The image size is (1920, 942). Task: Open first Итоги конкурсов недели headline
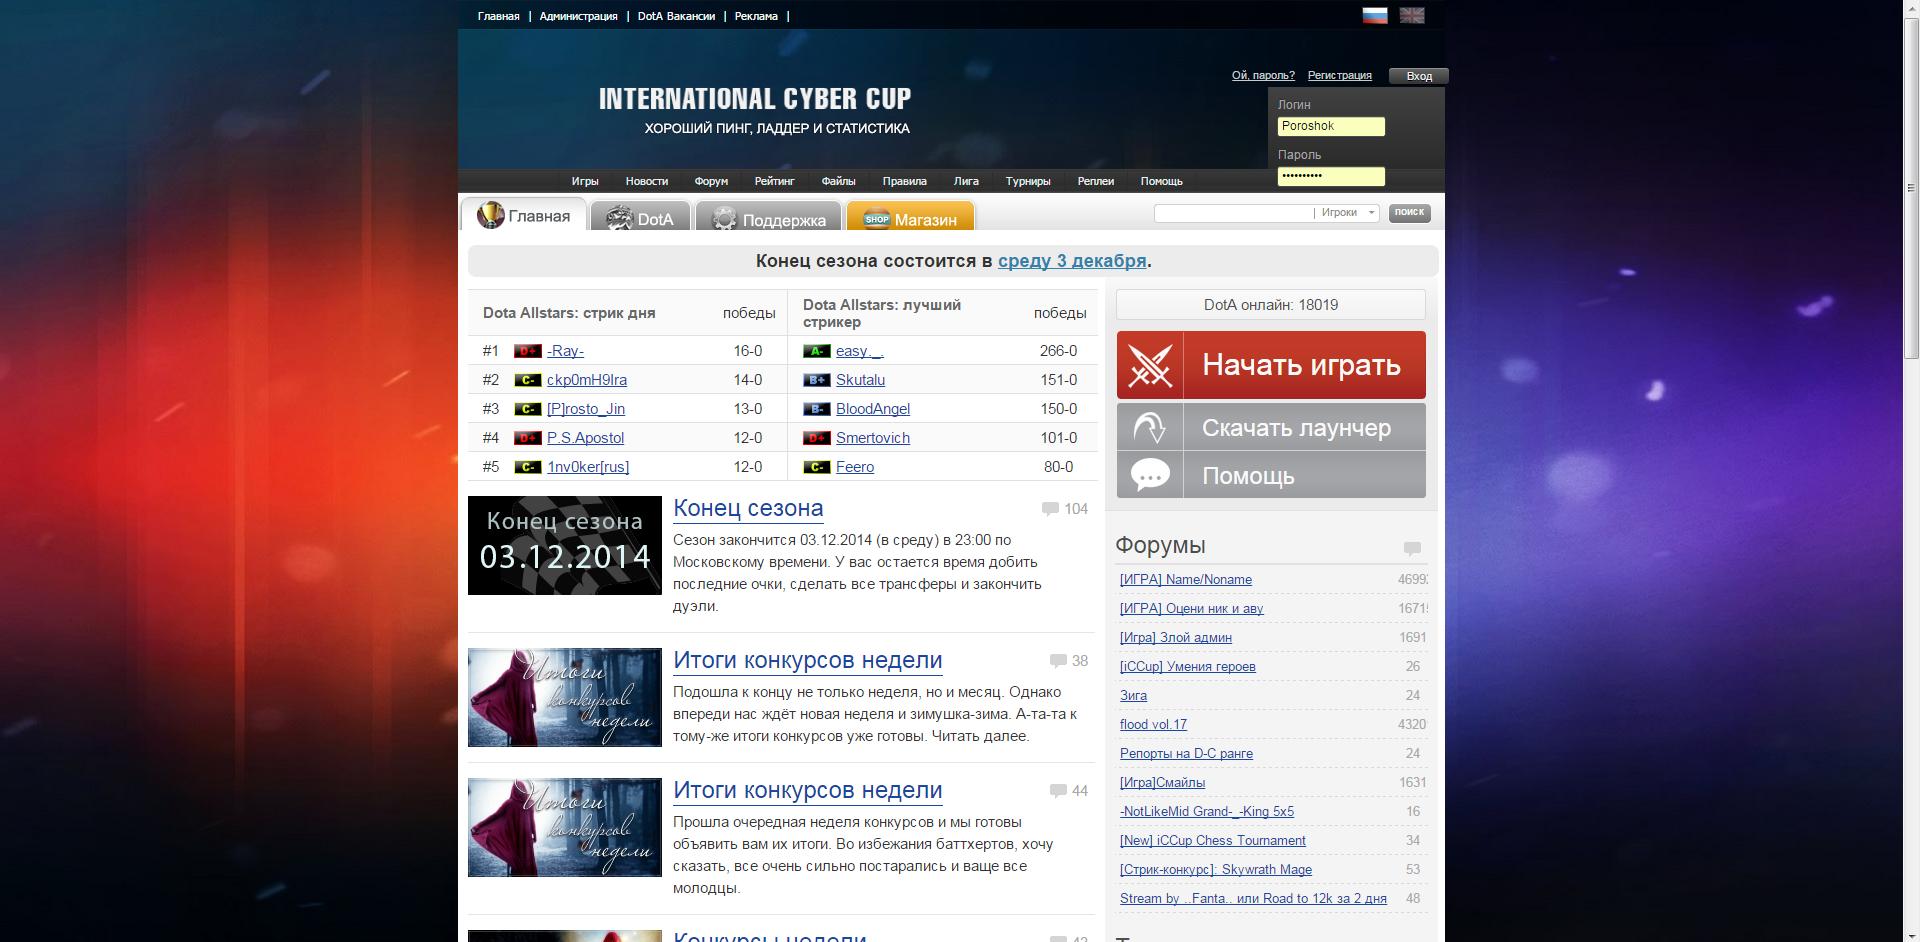[x=807, y=660]
